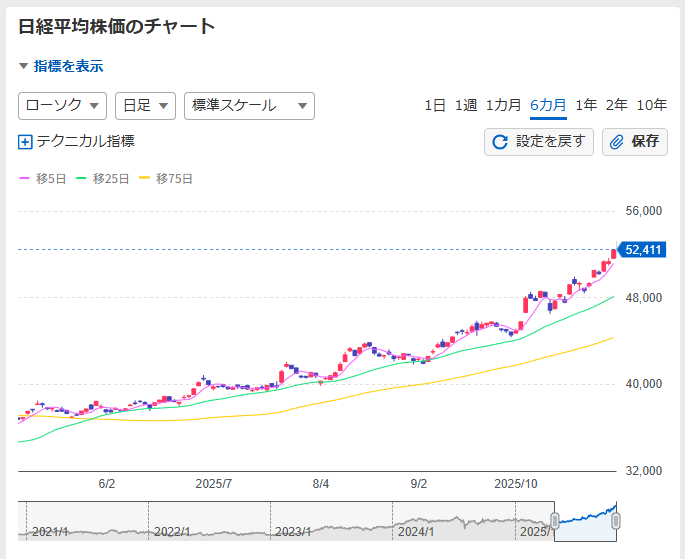Click 2022/1 in the overview timeline
685x559 pixels.
click(173, 531)
